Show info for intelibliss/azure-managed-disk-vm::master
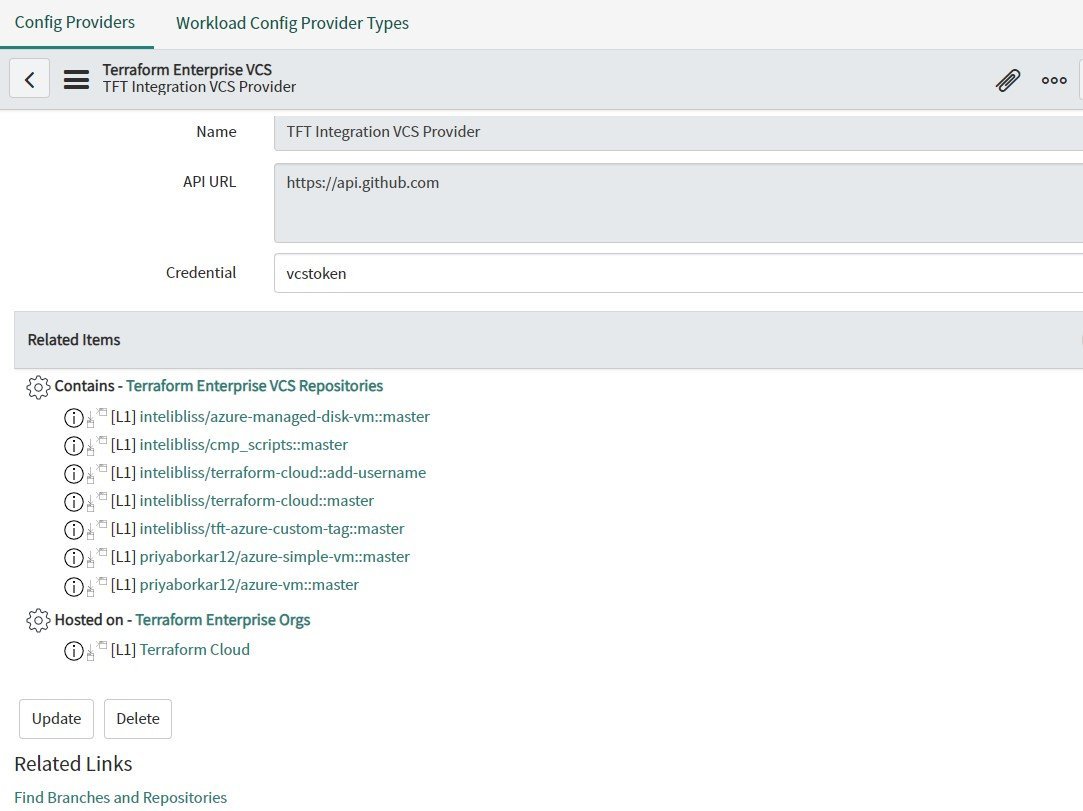This screenshot has height=811, width=1083. pos(73,418)
